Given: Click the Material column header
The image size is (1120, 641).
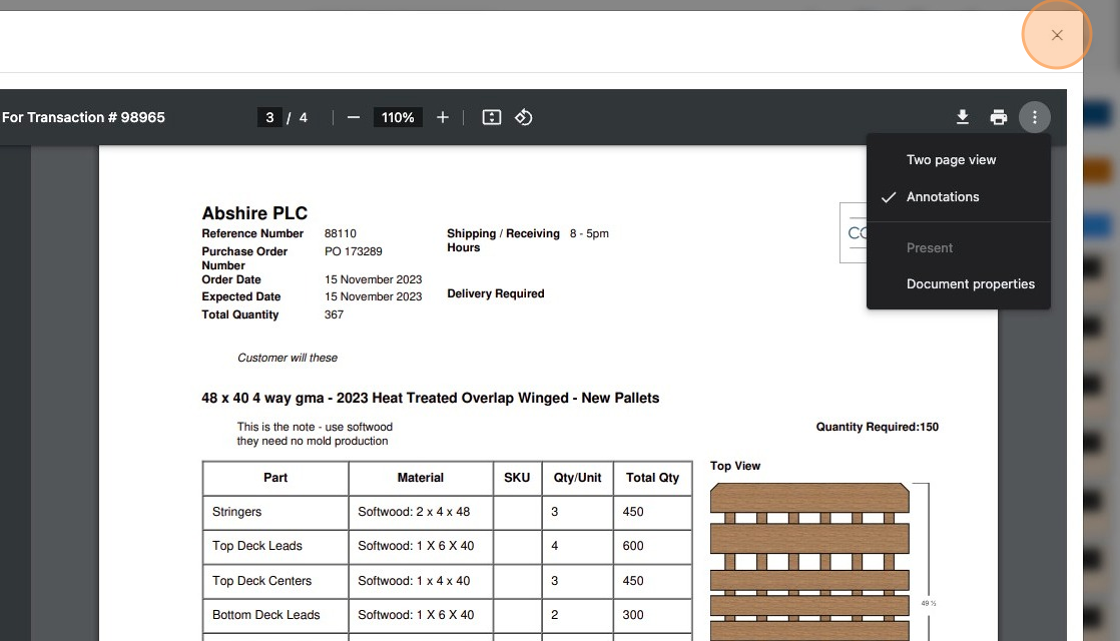Looking at the screenshot, I should (x=421, y=478).
